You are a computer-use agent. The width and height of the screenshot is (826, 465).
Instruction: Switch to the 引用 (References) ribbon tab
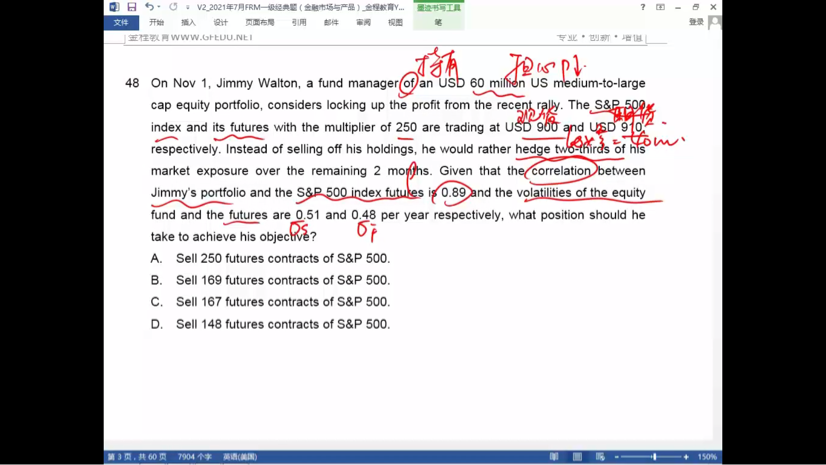299,22
